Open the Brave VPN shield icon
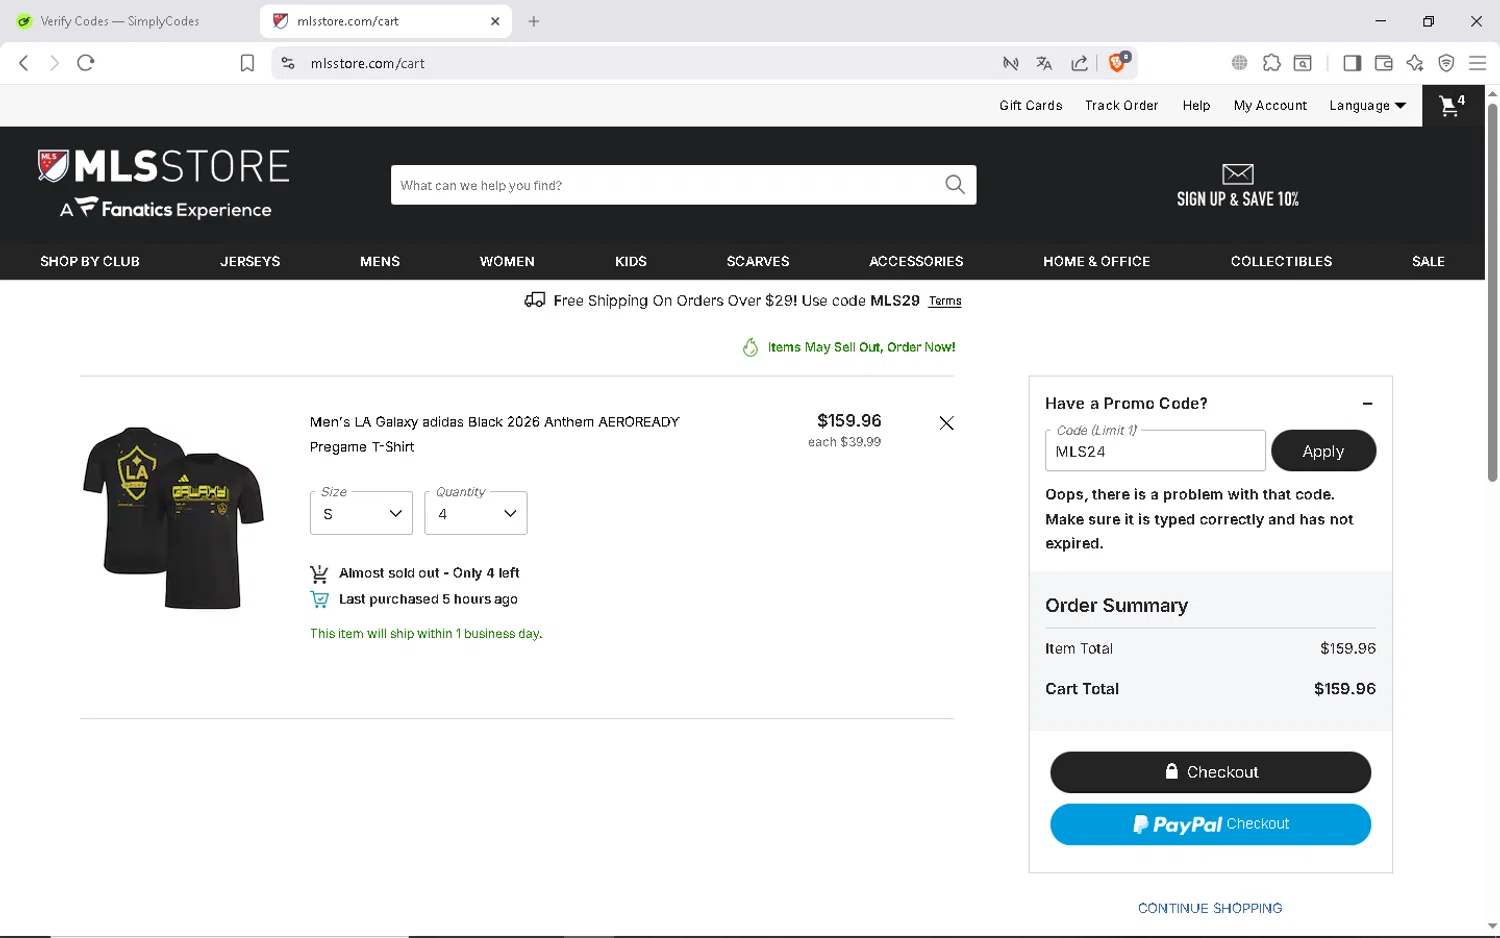This screenshot has height=938, width=1500. (x=1446, y=63)
